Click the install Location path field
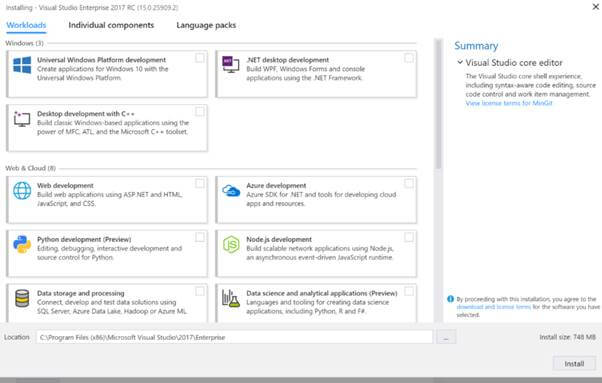The image size is (602, 383). [x=234, y=337]
